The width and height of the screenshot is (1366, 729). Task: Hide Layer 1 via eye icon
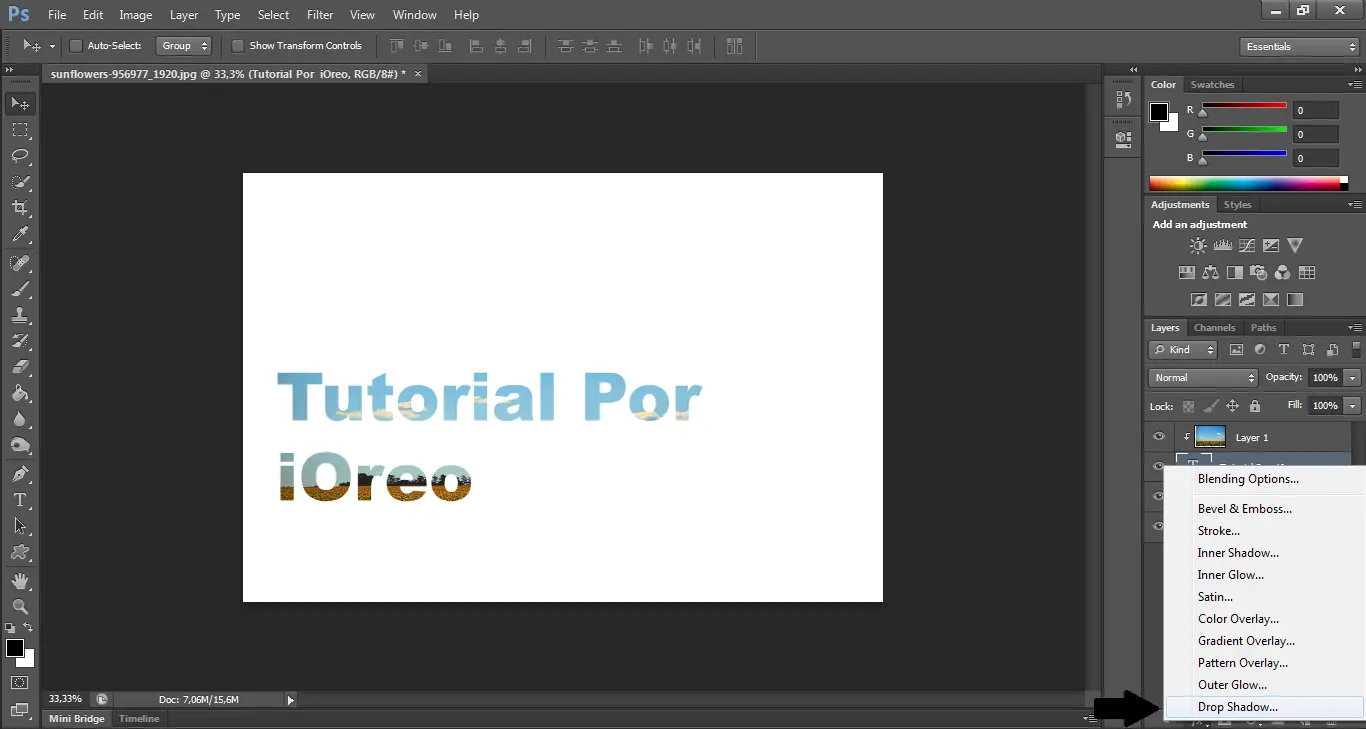[1158, 437]
